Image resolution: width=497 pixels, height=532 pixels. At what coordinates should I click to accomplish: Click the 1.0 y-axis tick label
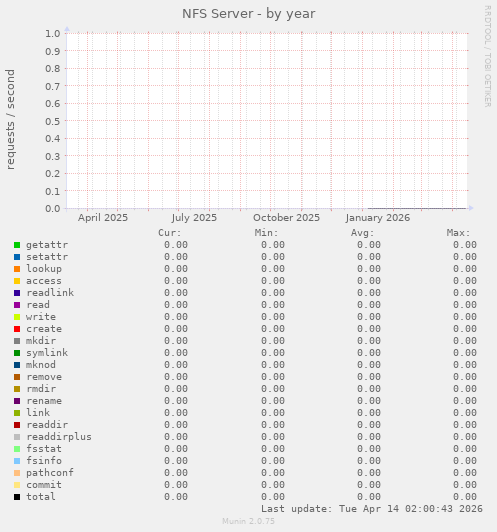(53, 33)
